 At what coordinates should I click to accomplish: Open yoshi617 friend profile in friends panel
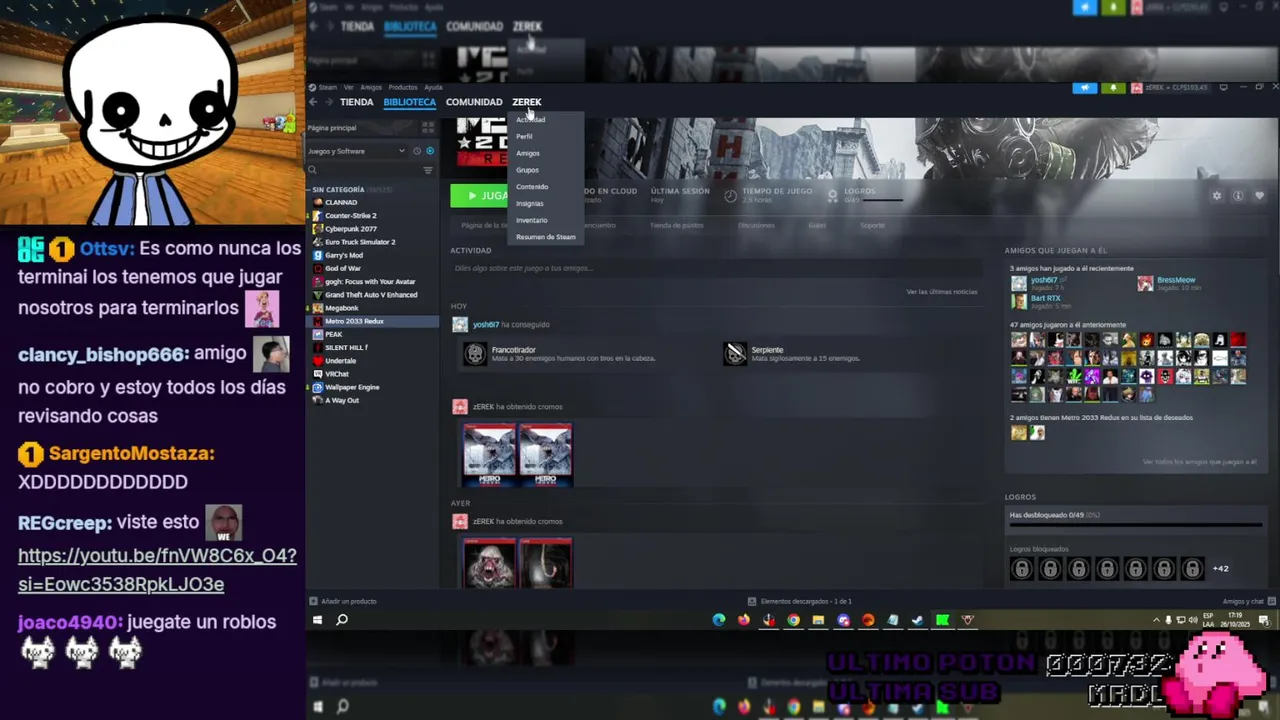[1044, 280]
